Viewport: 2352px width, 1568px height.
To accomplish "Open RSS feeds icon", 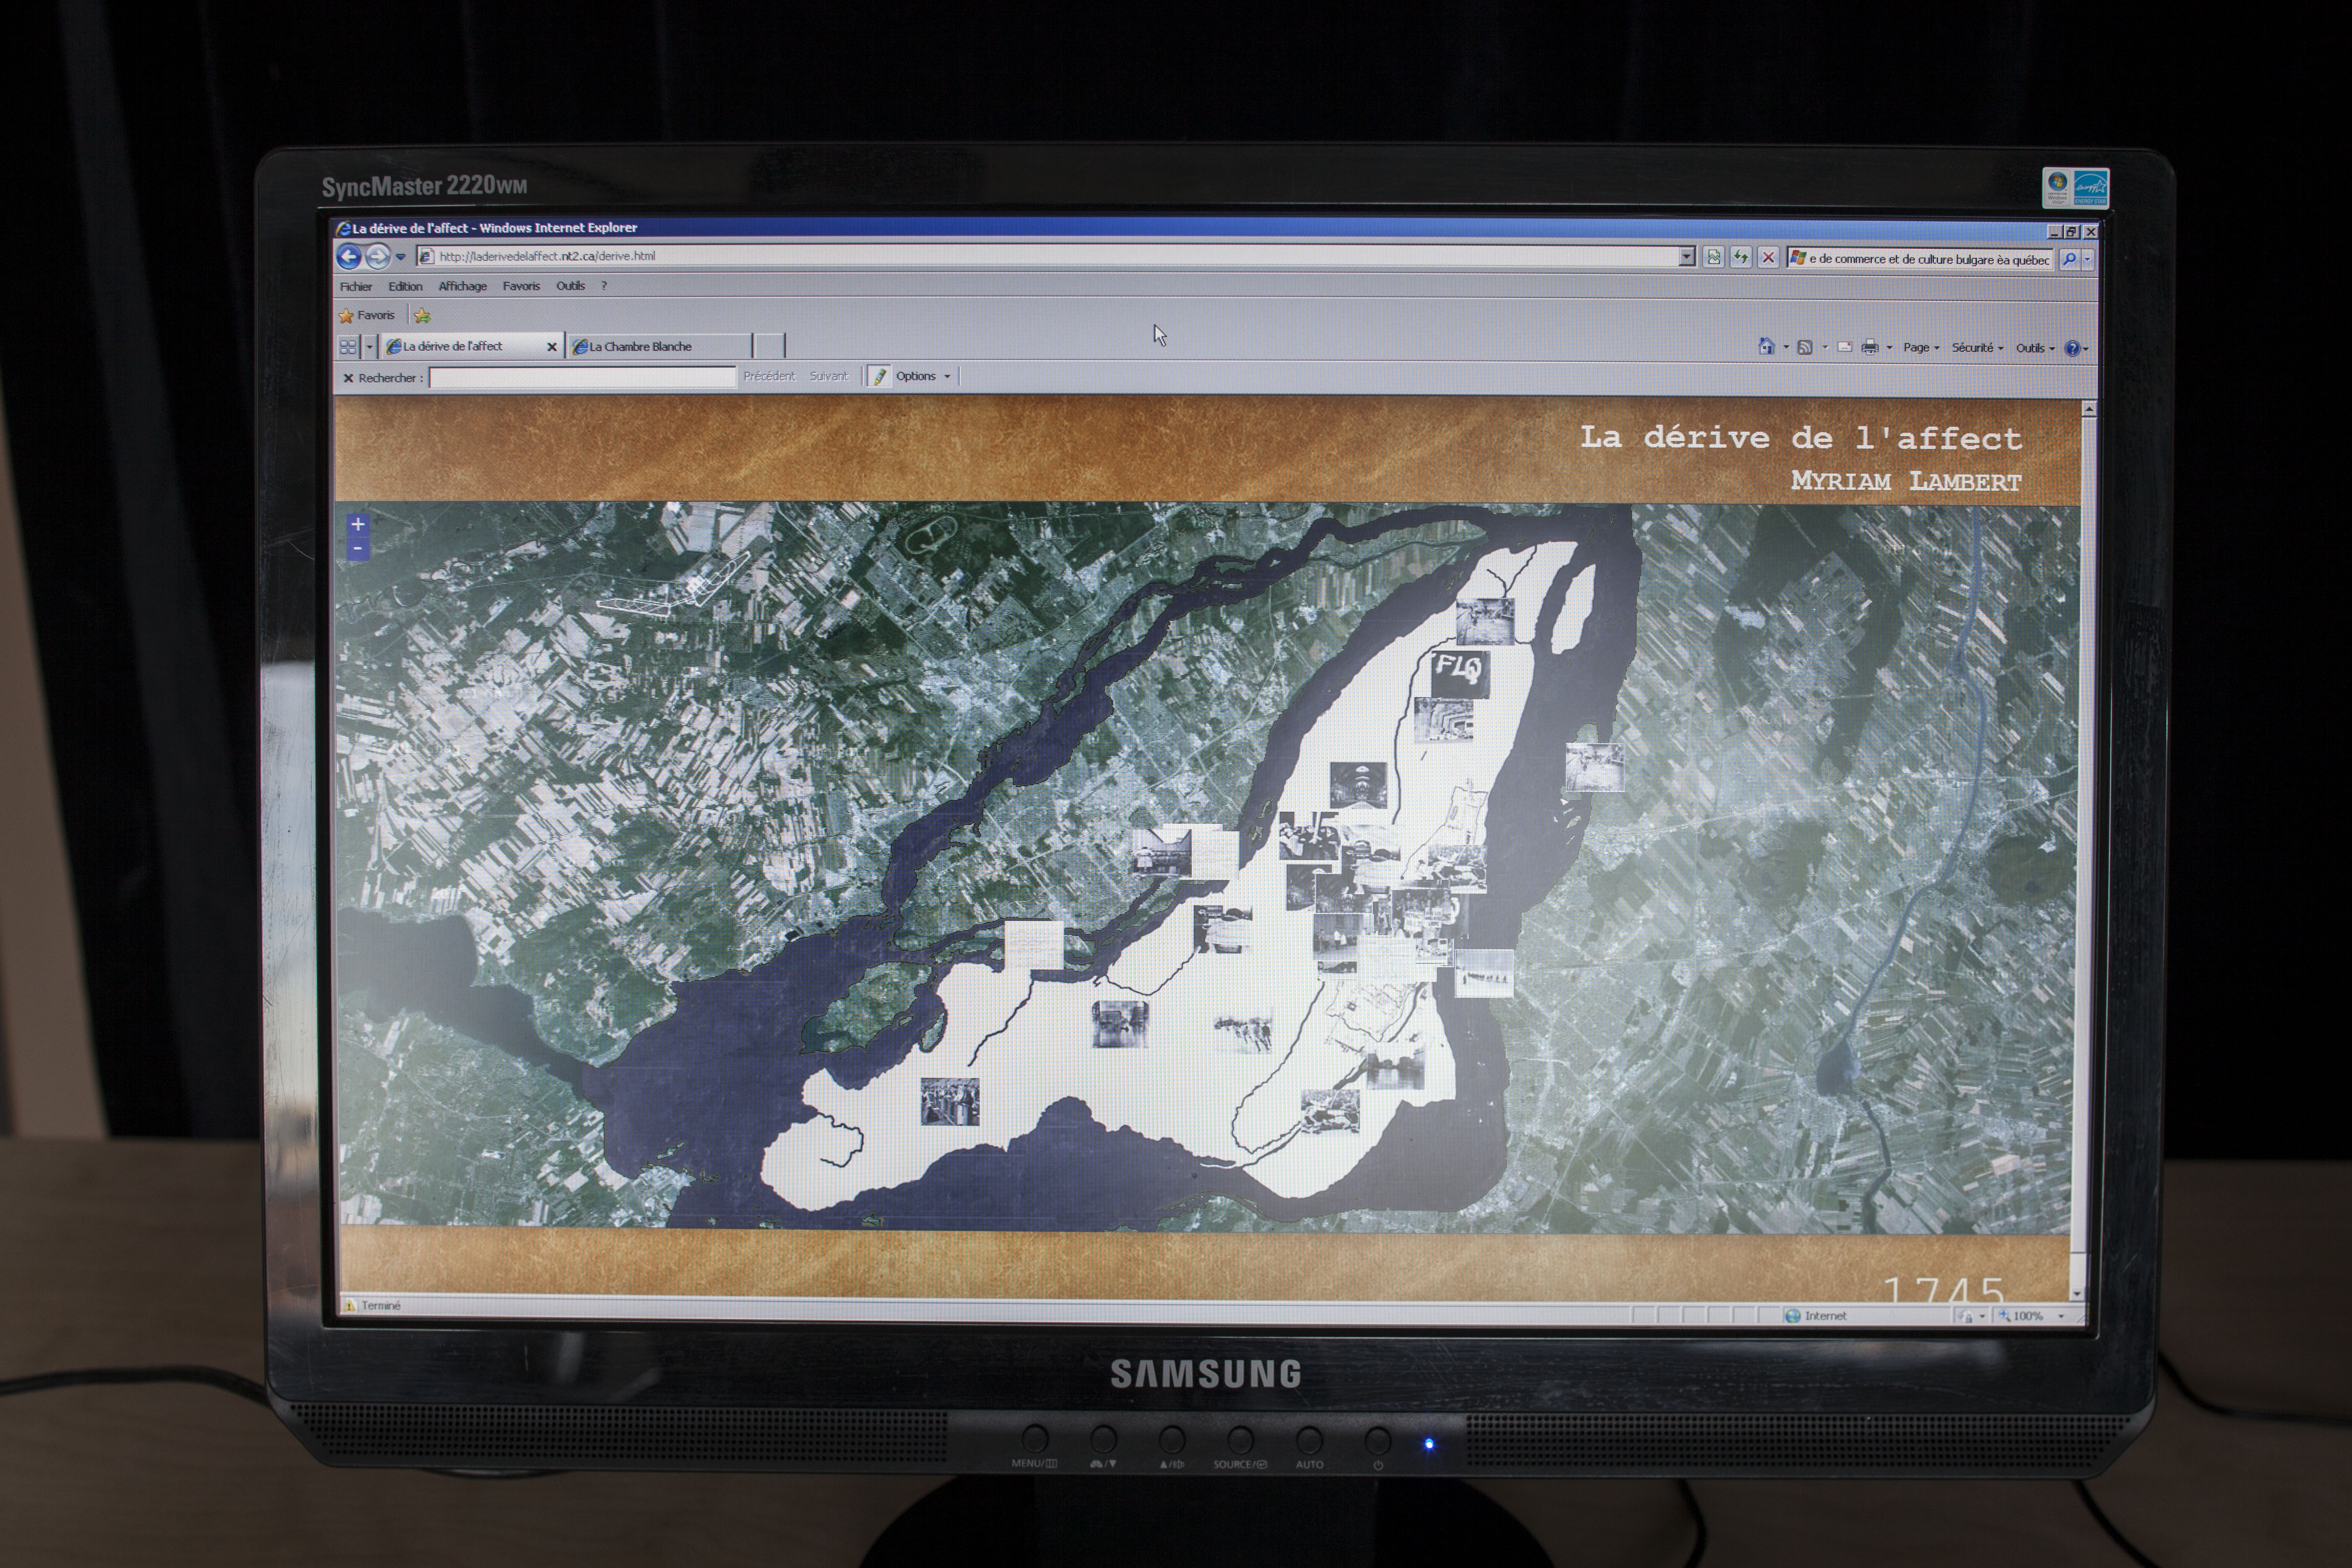I will point(1805,348).
